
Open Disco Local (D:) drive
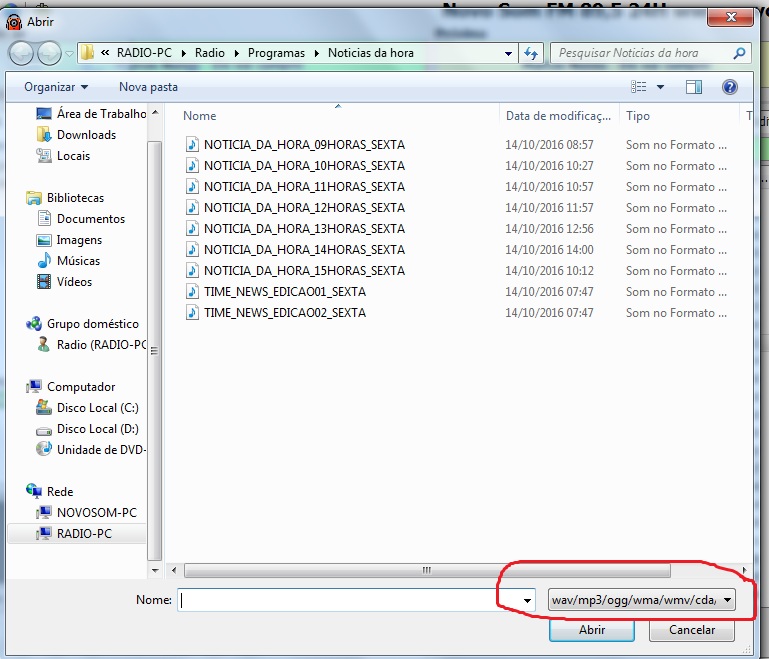87,429
